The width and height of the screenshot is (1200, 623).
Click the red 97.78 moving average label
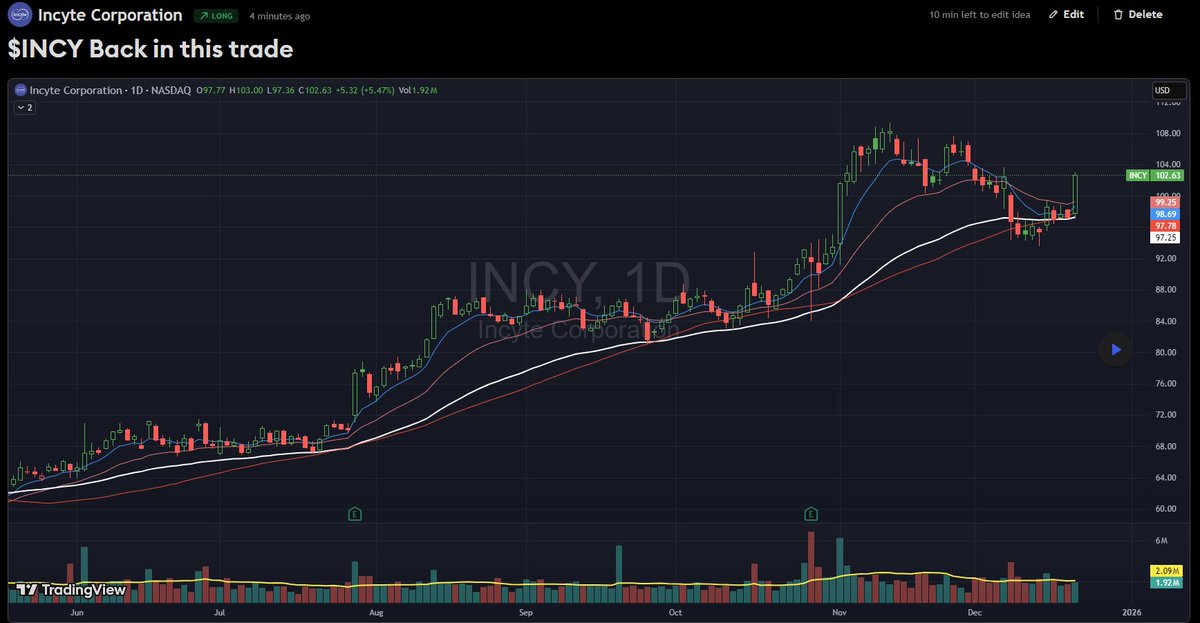pos(1167,226)
